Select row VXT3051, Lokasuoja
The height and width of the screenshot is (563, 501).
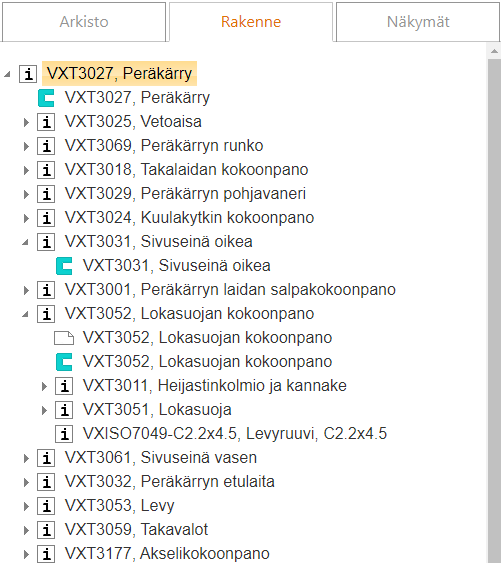pos(157,410)
